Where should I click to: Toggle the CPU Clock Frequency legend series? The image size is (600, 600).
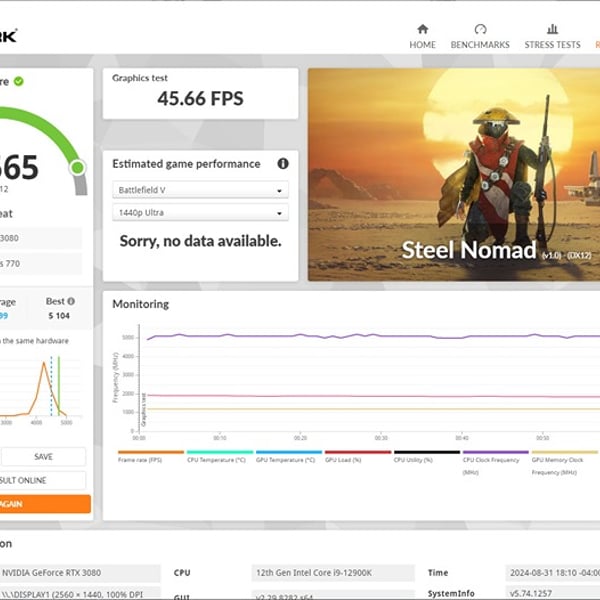point(496,463)
